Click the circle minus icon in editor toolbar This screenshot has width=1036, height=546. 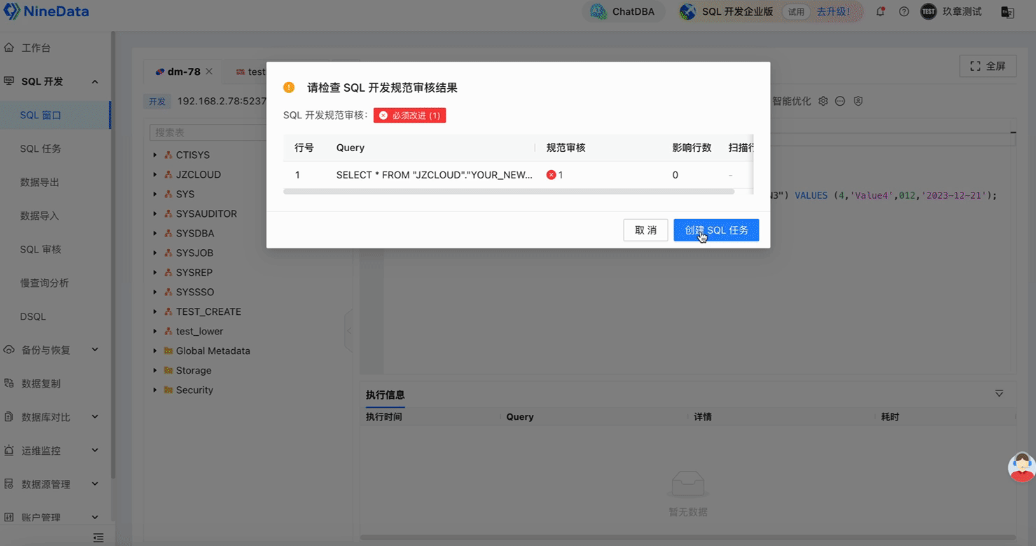click(840, 101)
